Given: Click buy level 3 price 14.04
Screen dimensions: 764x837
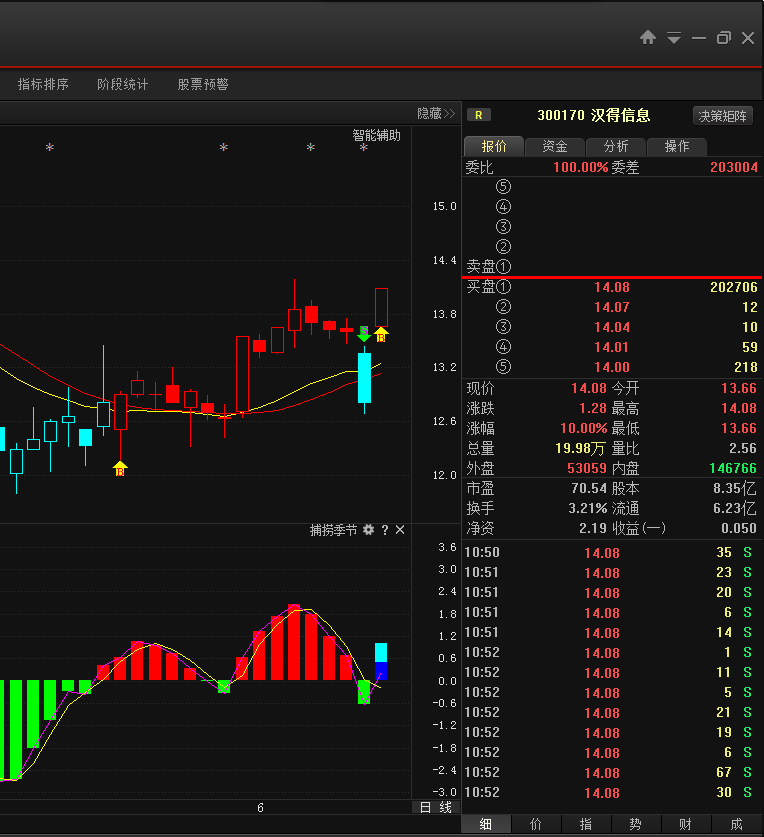Looking at the screenshot, I should (x=612, y=327).
